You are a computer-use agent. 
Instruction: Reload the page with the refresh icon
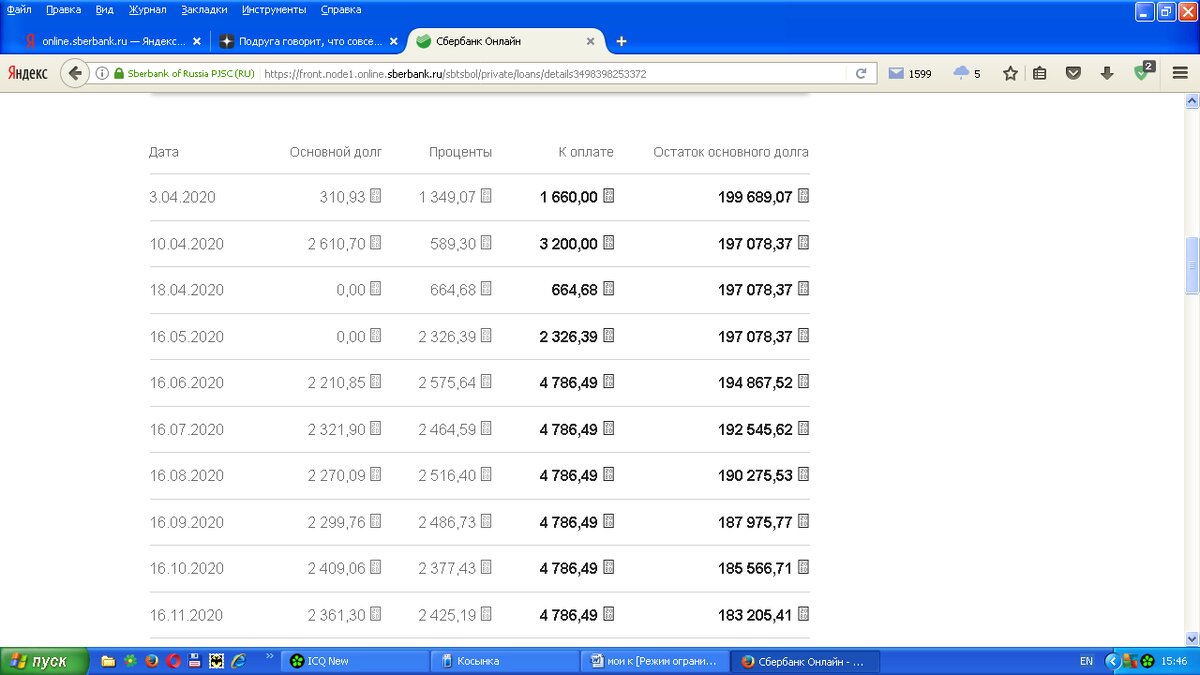(860, 73)
